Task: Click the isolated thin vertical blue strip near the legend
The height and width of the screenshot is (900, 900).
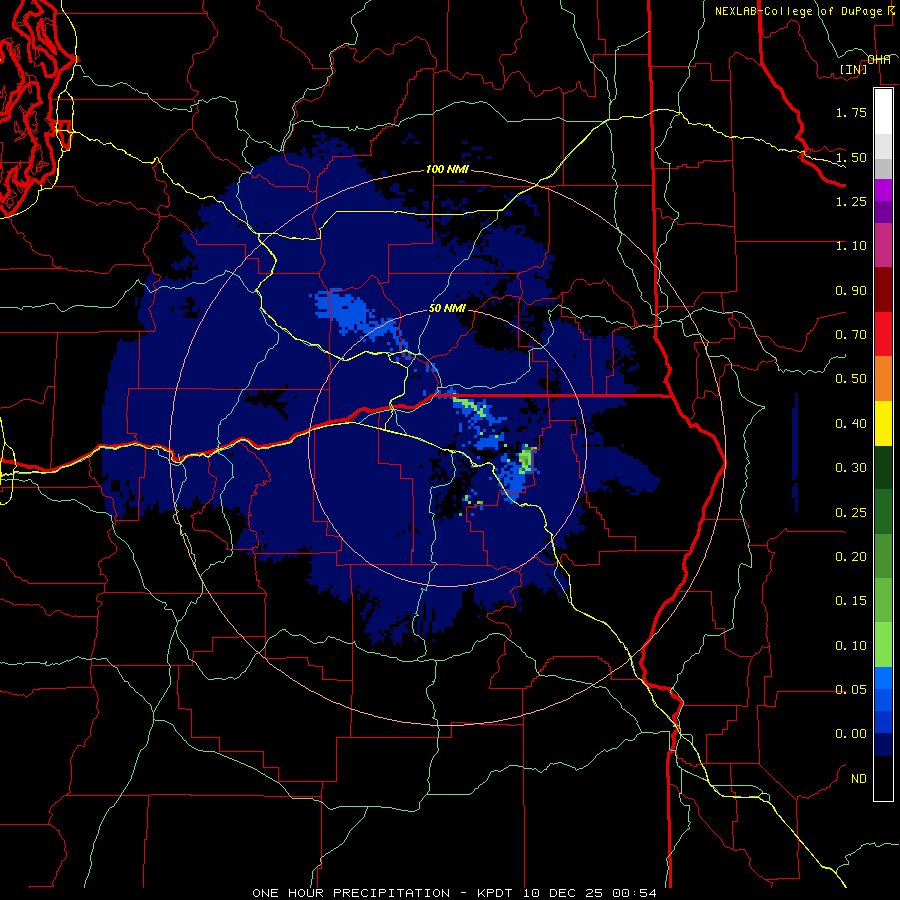Action: click(795, 452)
